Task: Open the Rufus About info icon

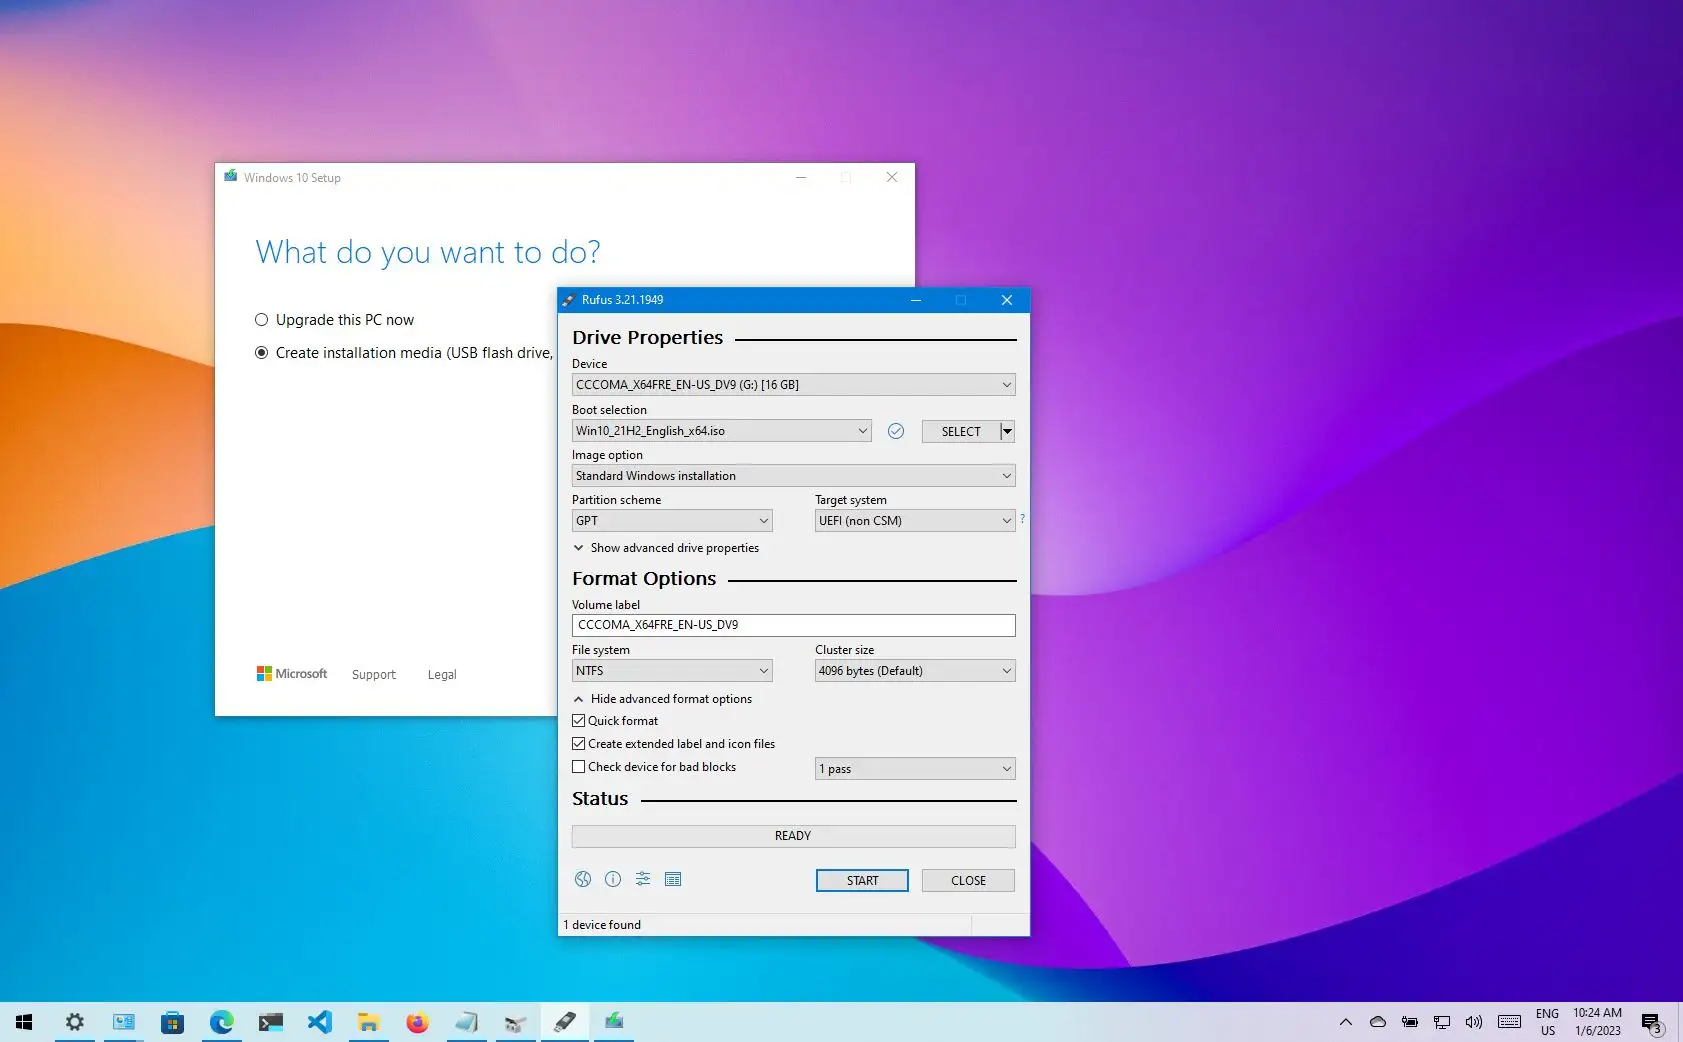Action: point(613,879)
